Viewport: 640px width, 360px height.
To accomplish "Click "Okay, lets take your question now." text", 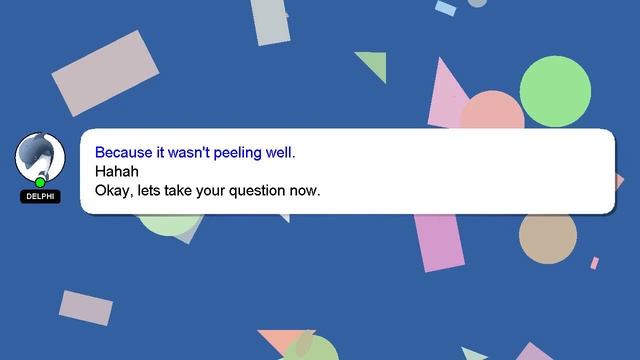I will 207,191.
